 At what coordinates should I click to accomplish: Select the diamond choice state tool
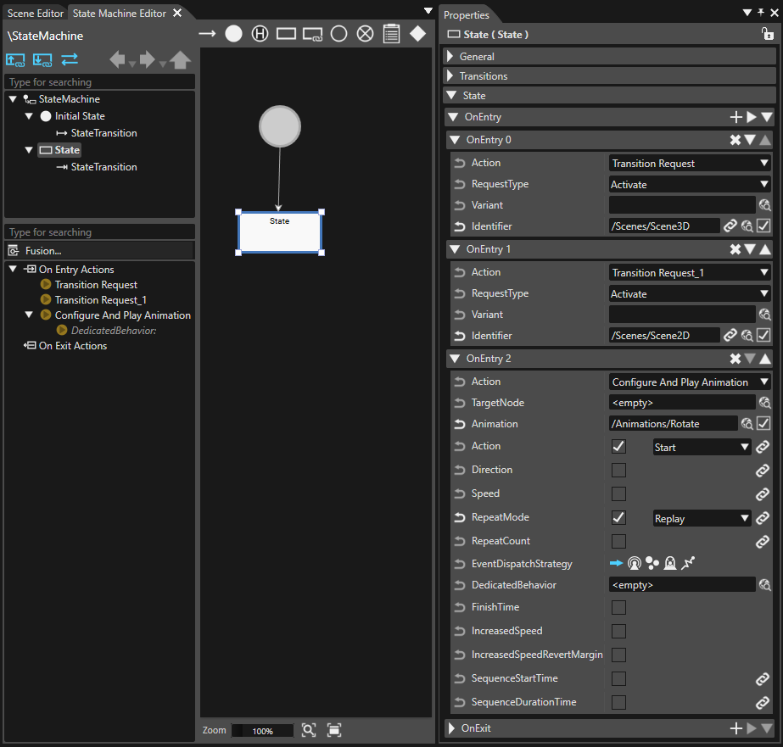pyautogui.click(x=418, y=34)
